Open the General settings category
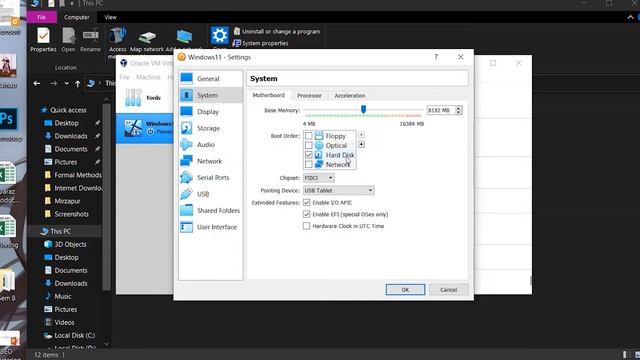 coord(210,78)
